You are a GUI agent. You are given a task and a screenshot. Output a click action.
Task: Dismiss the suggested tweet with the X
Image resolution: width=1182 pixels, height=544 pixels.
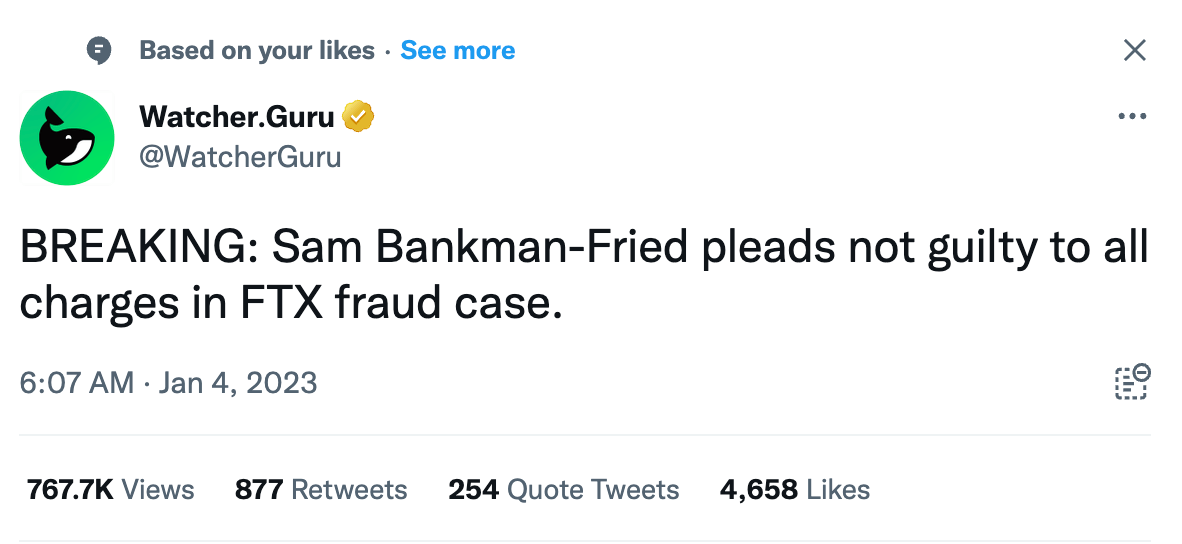[x=1134, y=50]
